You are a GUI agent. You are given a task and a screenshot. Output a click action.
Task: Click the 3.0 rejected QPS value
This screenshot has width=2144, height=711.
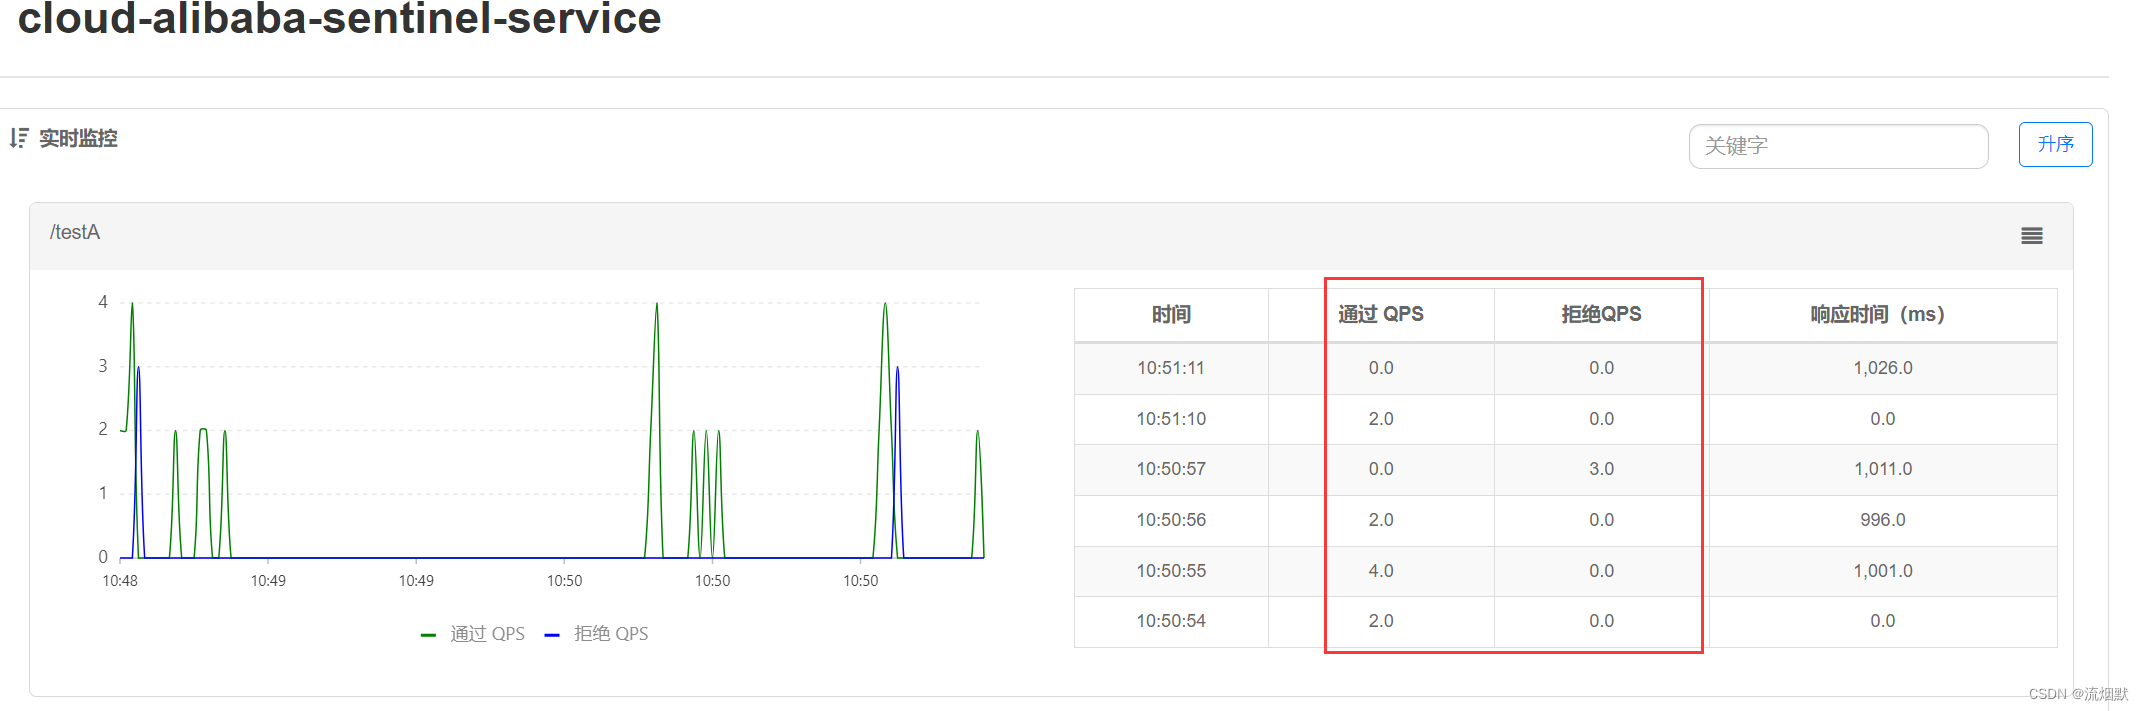1601,469
